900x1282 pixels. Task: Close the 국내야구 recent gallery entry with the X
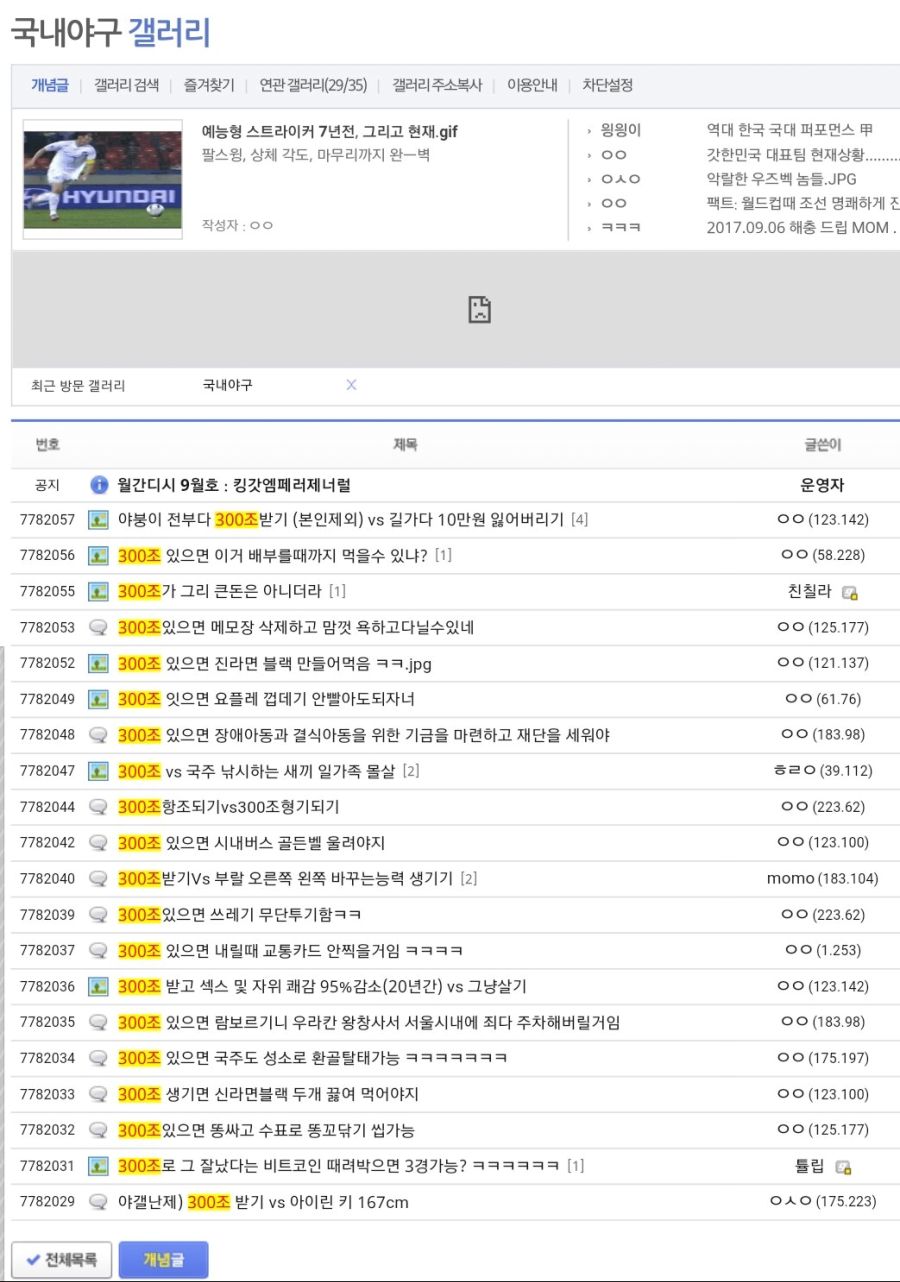(x=350, y=385)
